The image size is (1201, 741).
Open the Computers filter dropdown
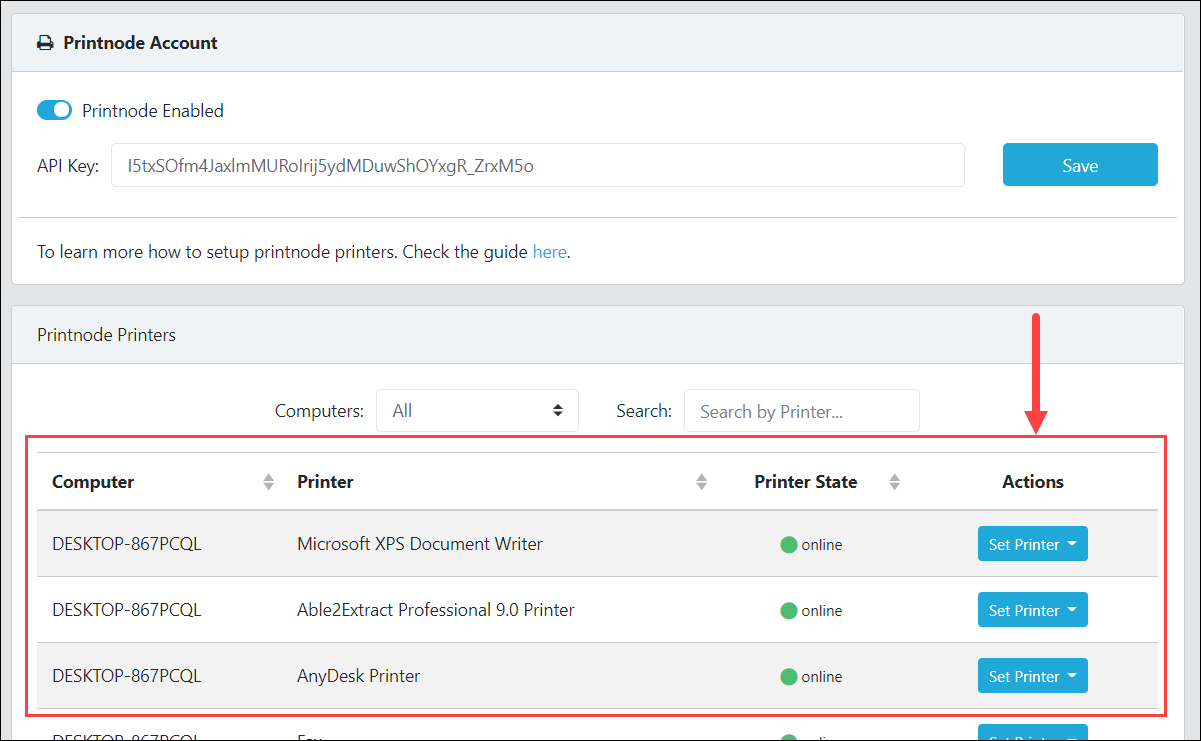(477, 411)
